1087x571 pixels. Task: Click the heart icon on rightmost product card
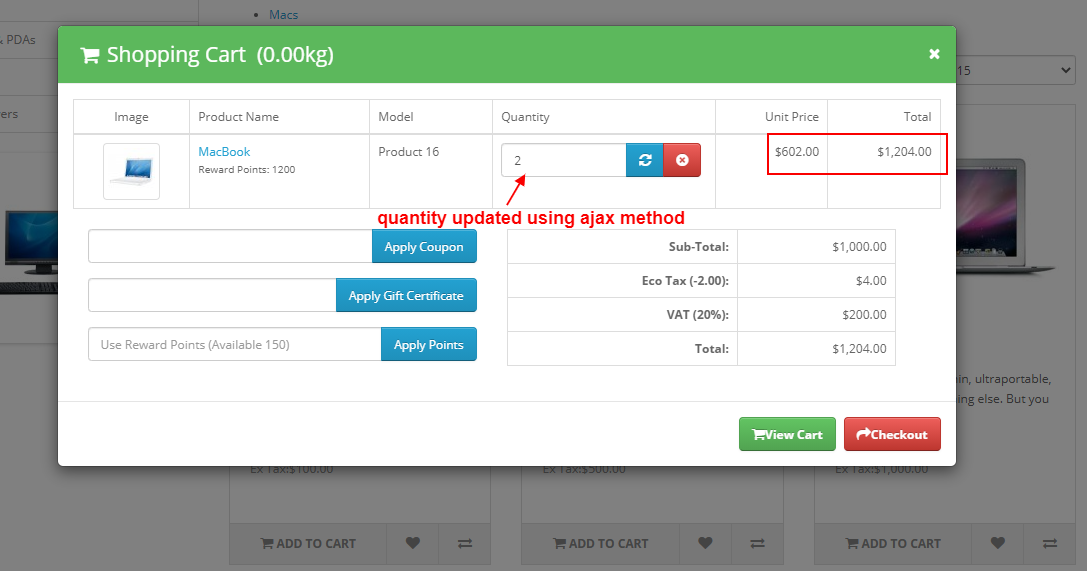tap(998, 543)
